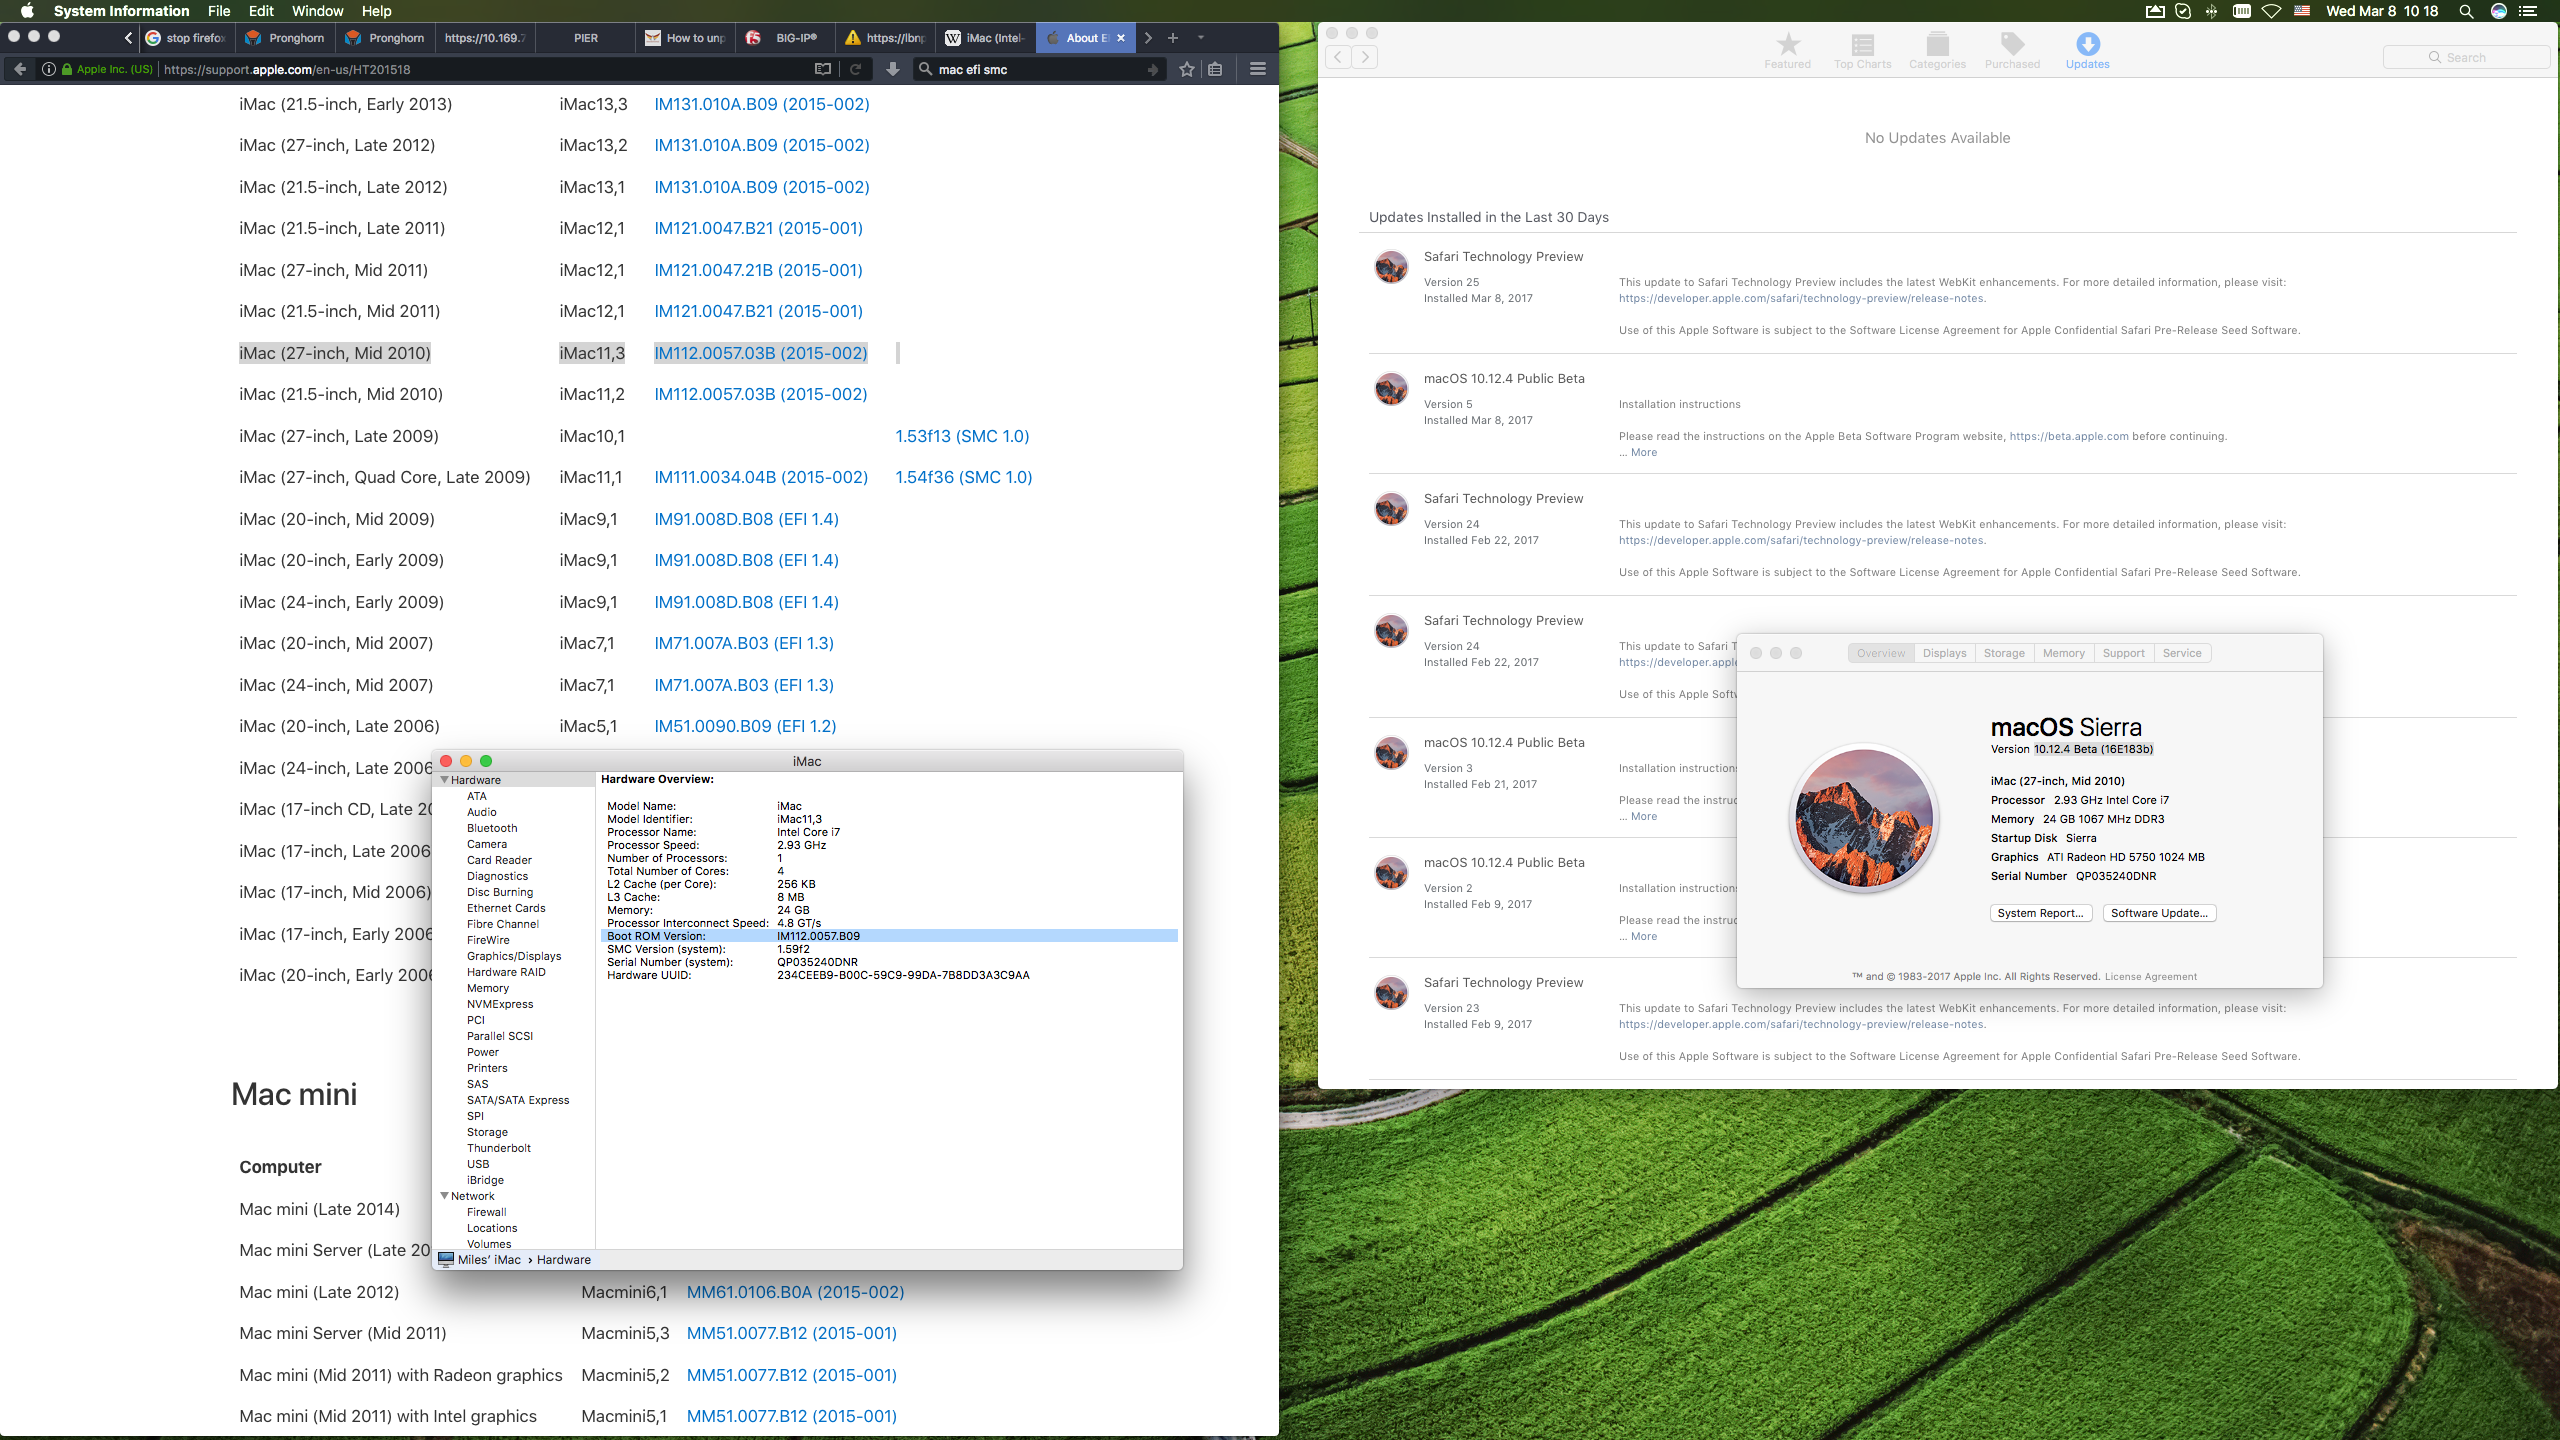Open the Edit menu

click(261, 11)
